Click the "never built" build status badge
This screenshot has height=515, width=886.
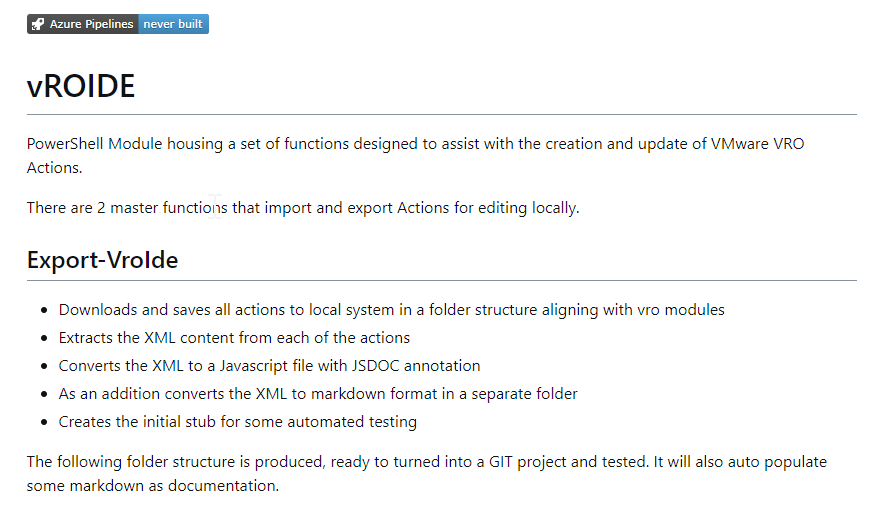(173, 24)
